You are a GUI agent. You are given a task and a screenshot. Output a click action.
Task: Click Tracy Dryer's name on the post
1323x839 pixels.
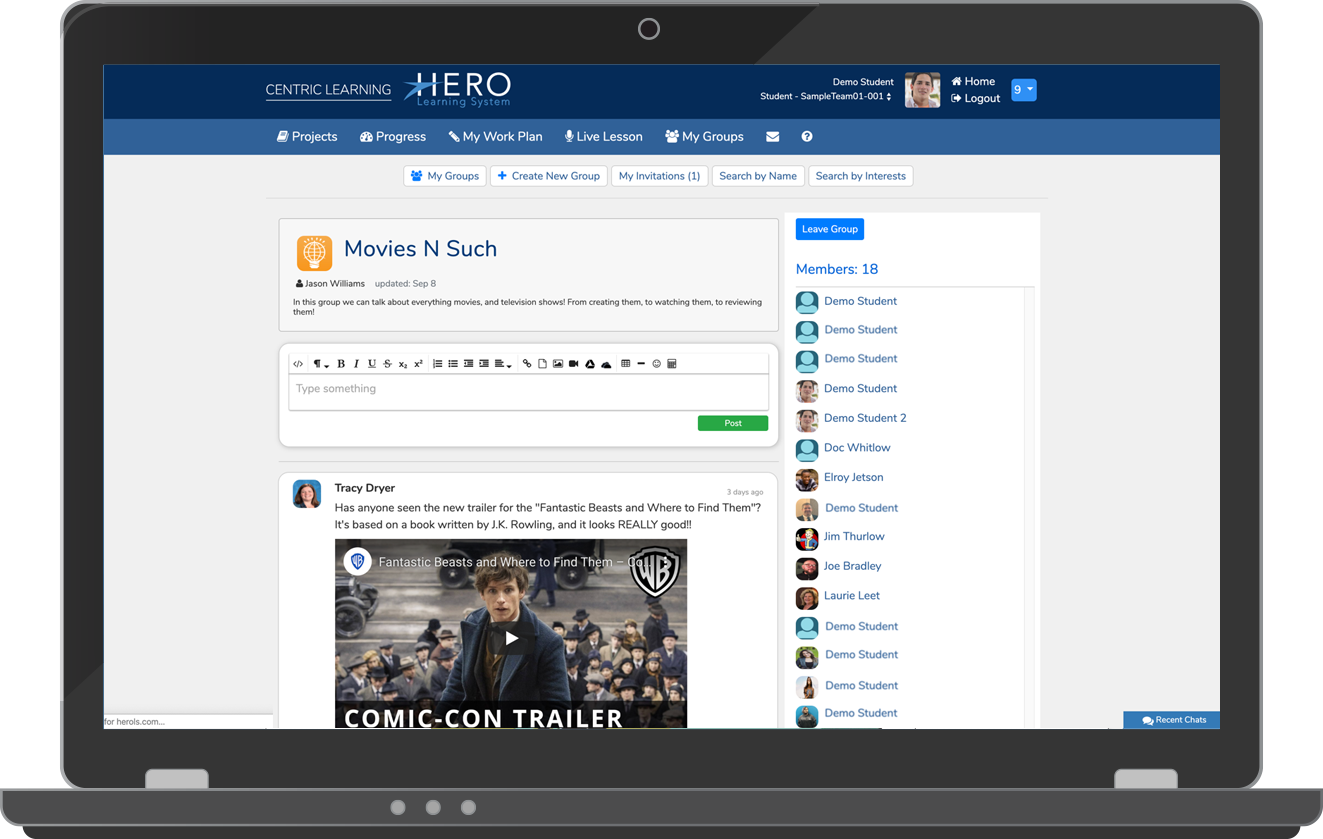pos(365,488)
